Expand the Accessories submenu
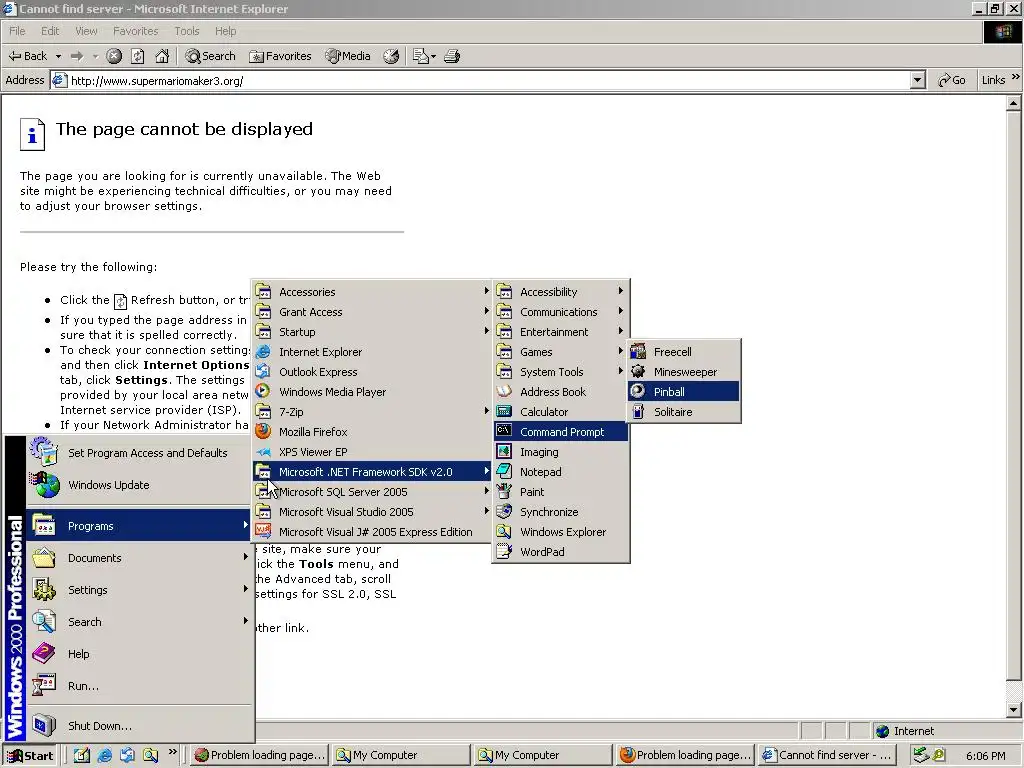This screenshot has height=768, width=1024. click(372, 292)
